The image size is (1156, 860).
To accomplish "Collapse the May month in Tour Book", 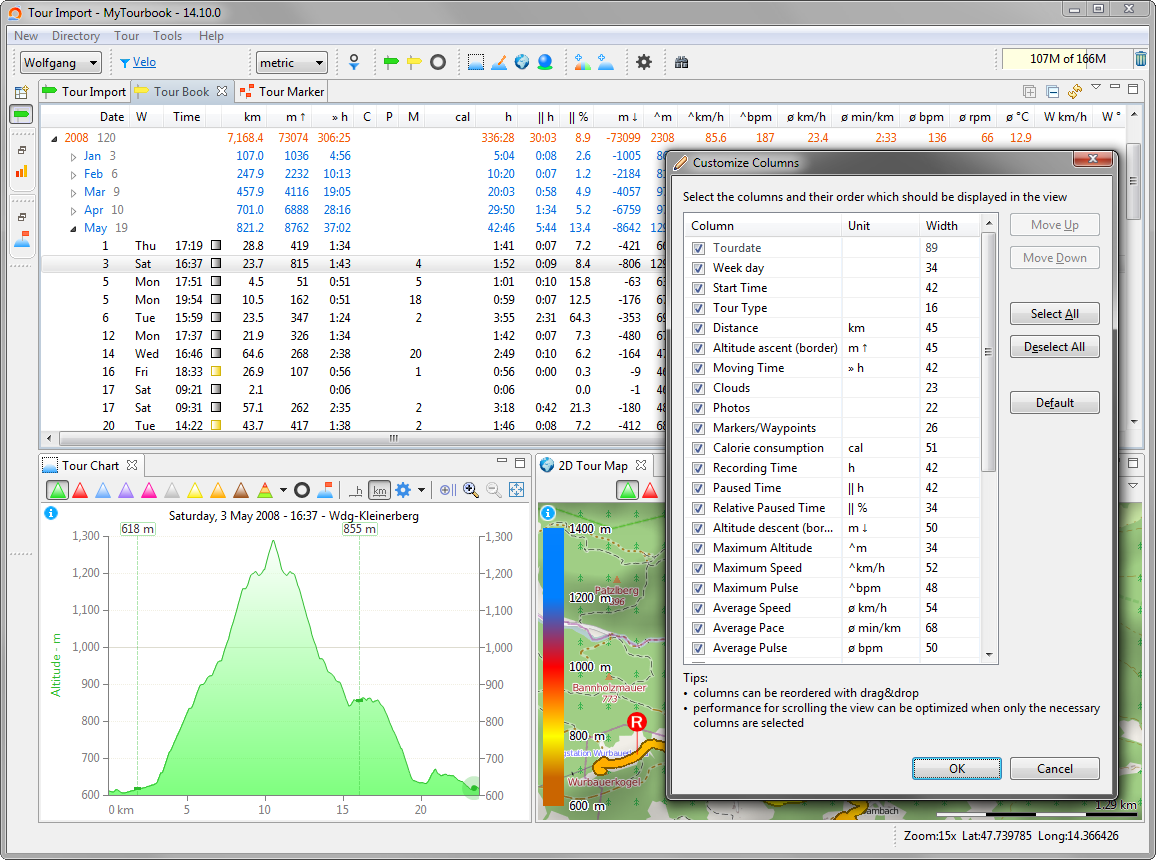I will [x=73, y=228].
